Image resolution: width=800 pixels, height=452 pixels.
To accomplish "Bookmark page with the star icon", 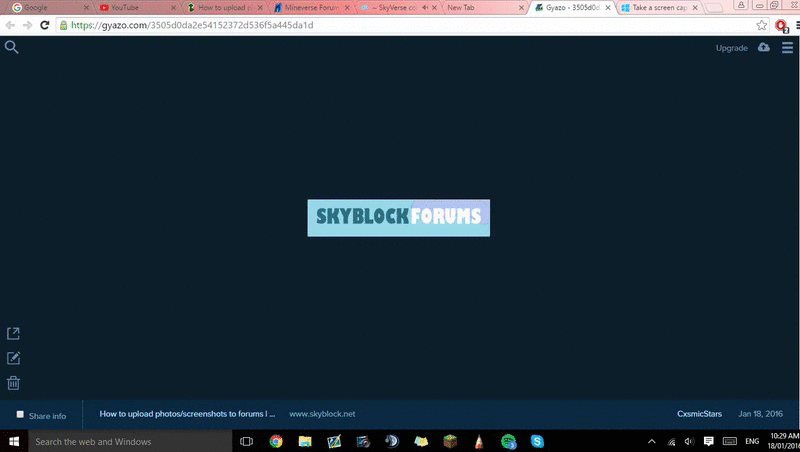I will [x=761, y=25].
